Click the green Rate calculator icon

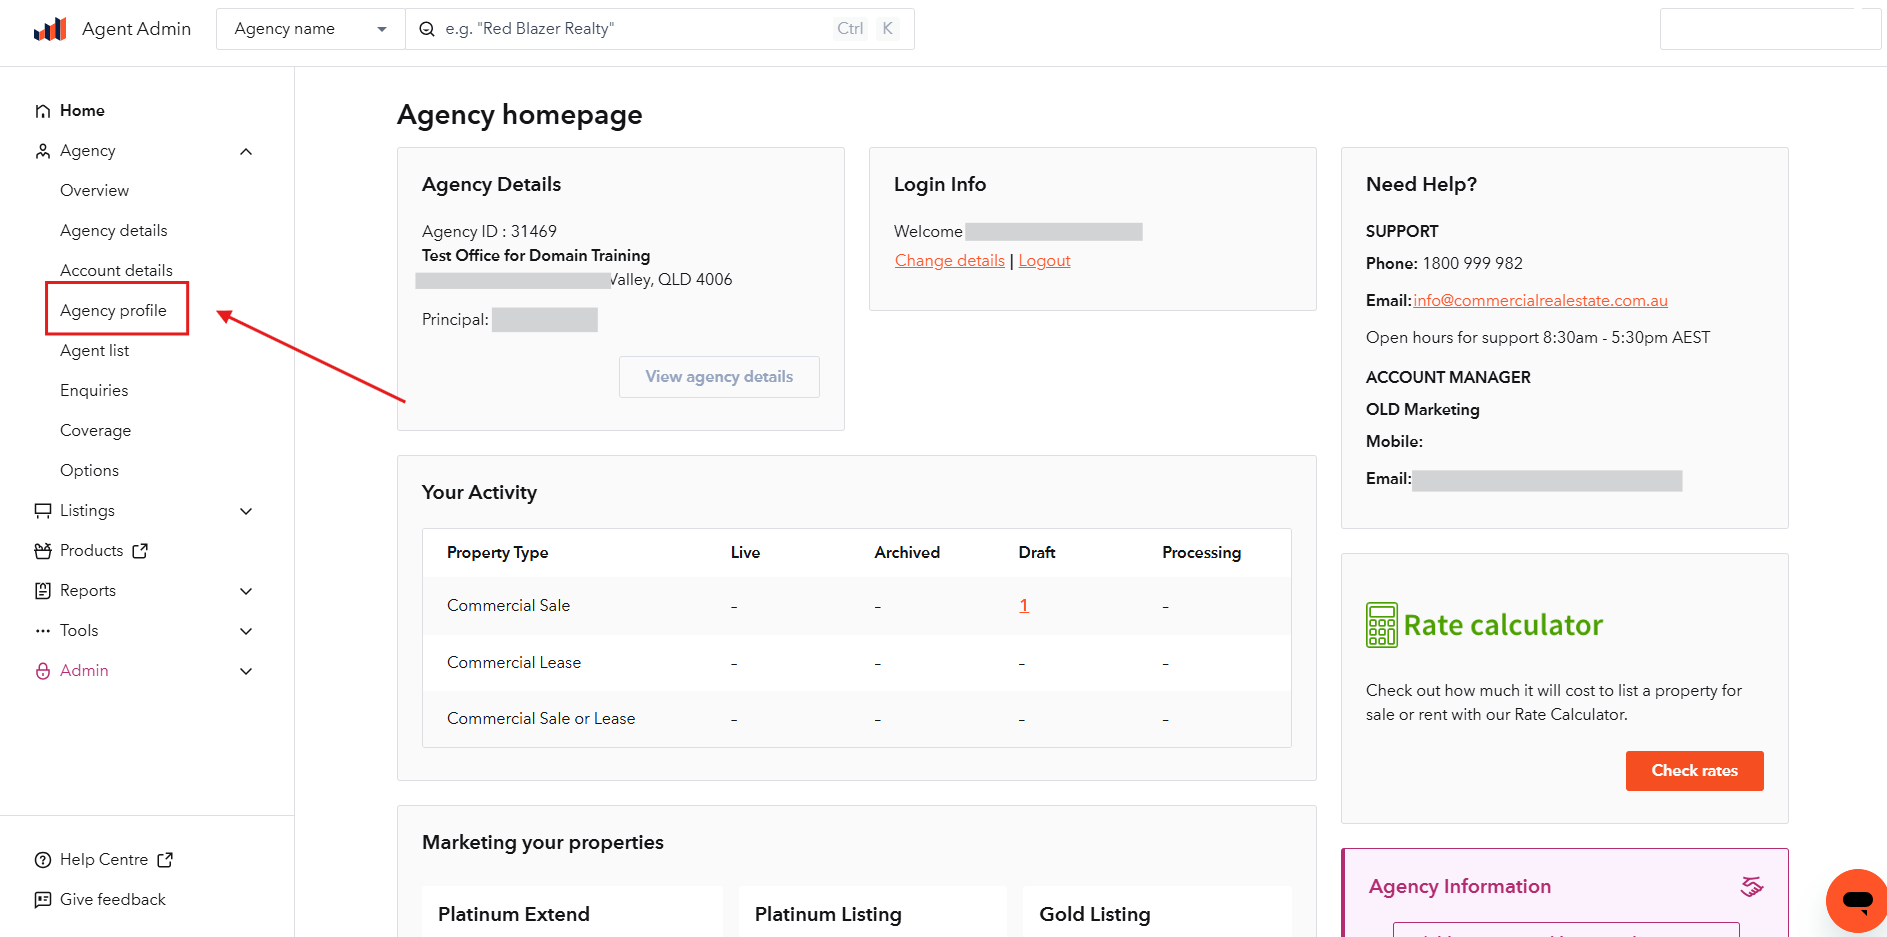click(1381, 625)
